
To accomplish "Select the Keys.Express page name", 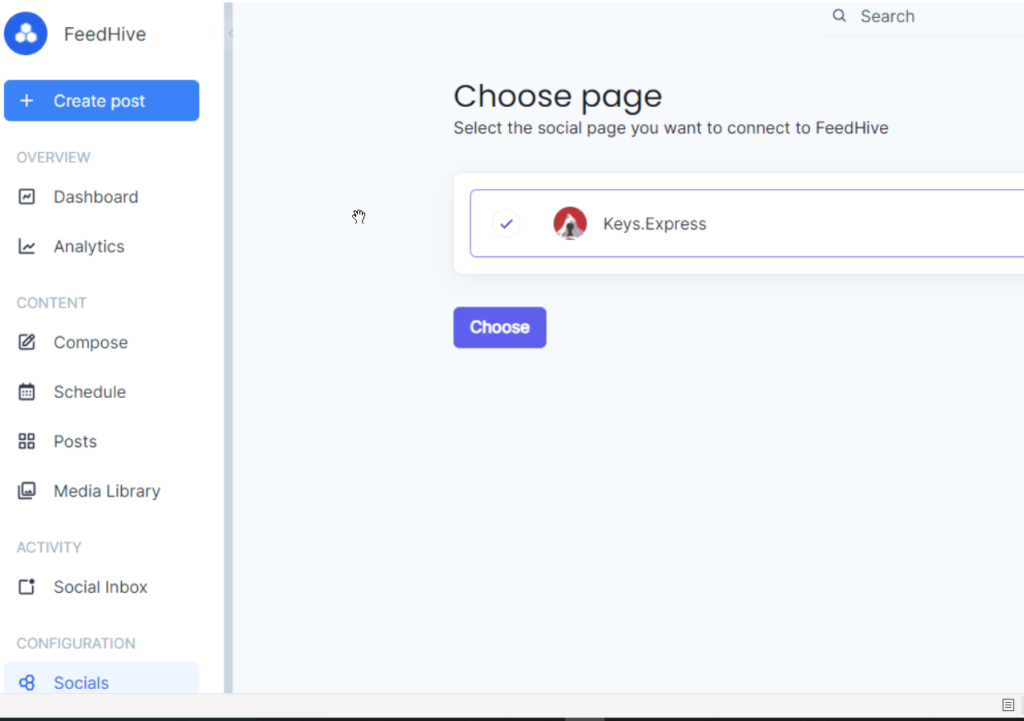I will pyautogui.click(x=654, y=224).
